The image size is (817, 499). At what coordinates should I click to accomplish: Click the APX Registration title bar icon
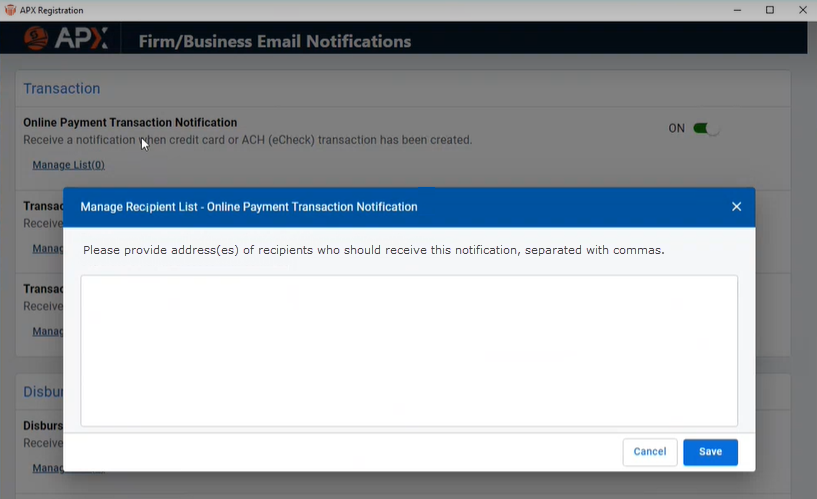tap(10, 10)
